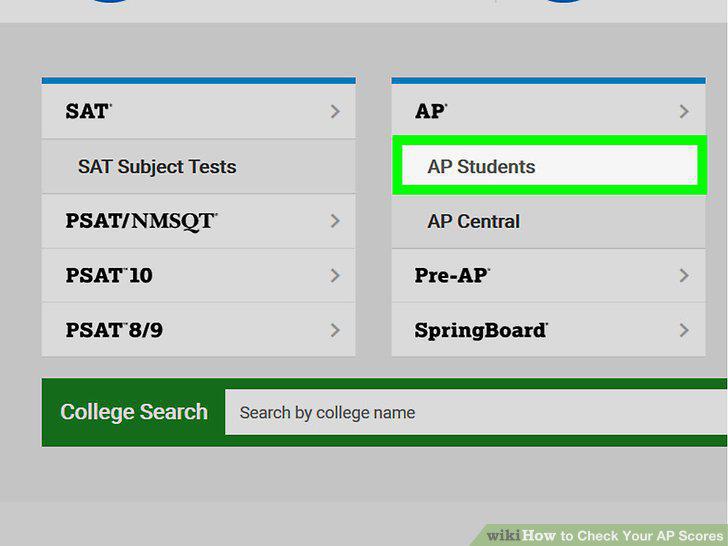Screen dimensions: 728x546
Task: Click the PSAT/NMSQT chevron arrow
Action: pos(335,221)
